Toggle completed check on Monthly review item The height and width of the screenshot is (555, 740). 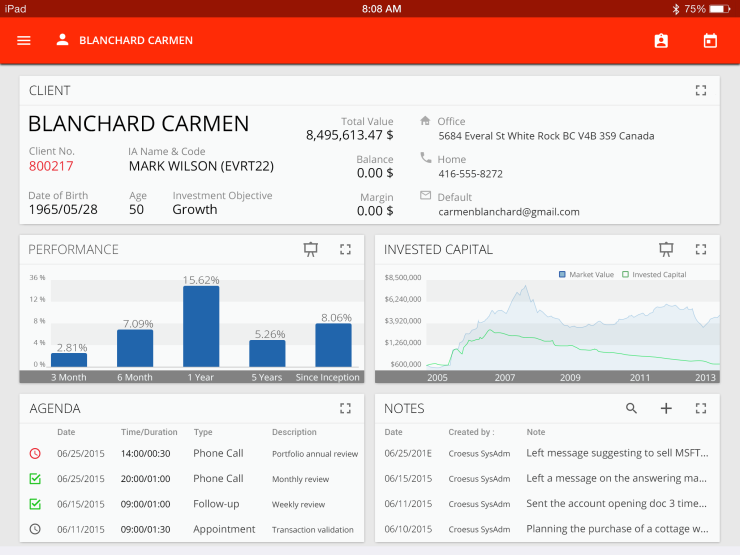click(35, 479)
